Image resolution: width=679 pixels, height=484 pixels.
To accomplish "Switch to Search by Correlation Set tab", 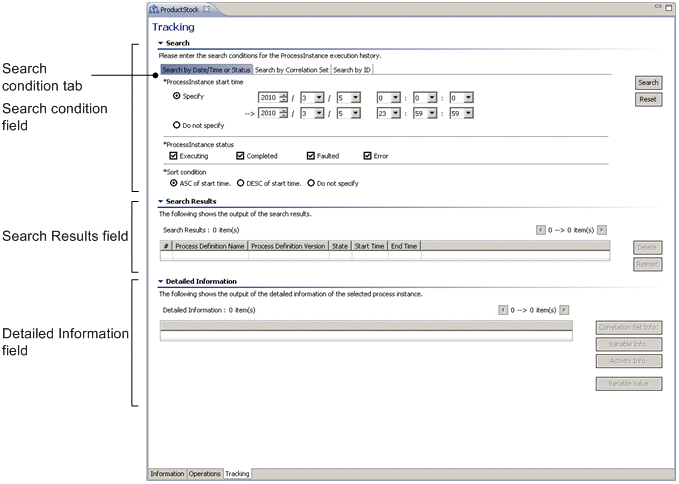I will (x=291, y=70).
